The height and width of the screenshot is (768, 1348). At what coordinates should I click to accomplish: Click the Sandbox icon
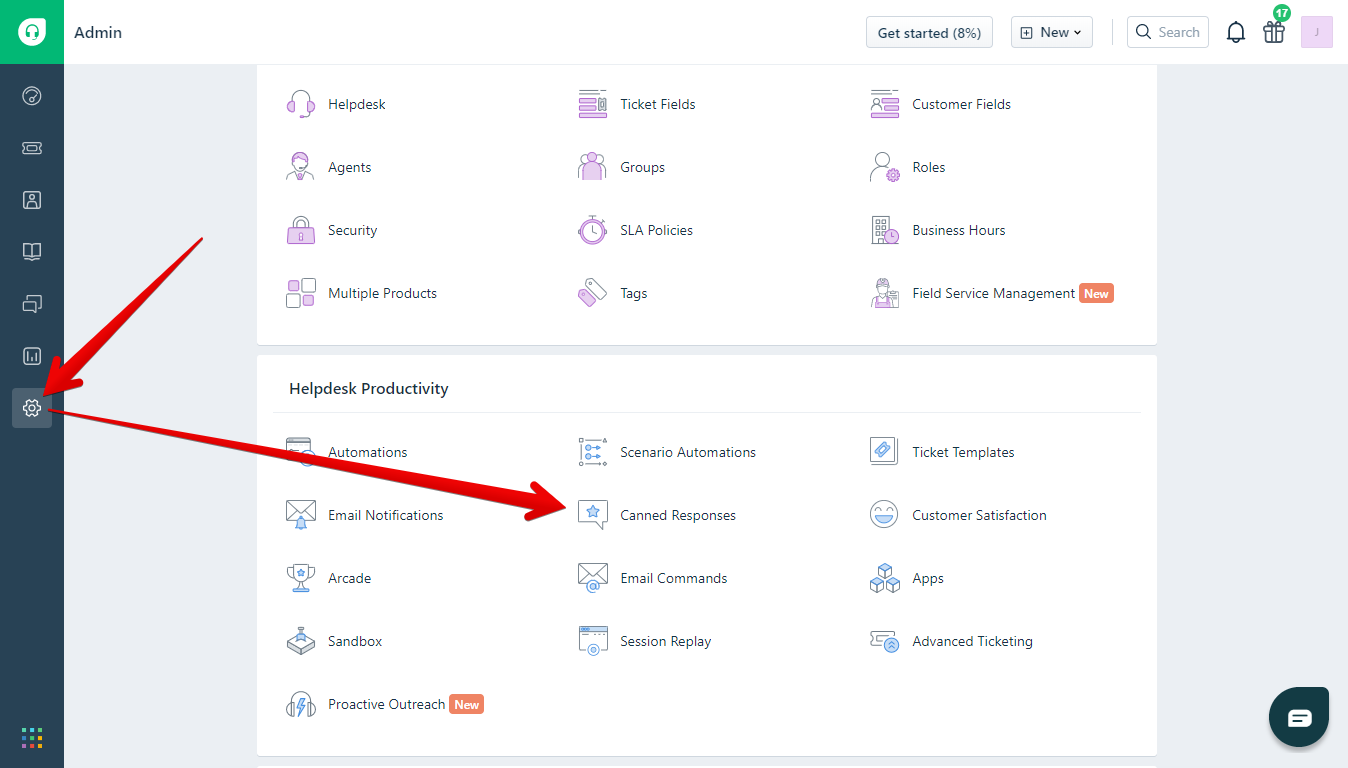[x=301, y=641]
